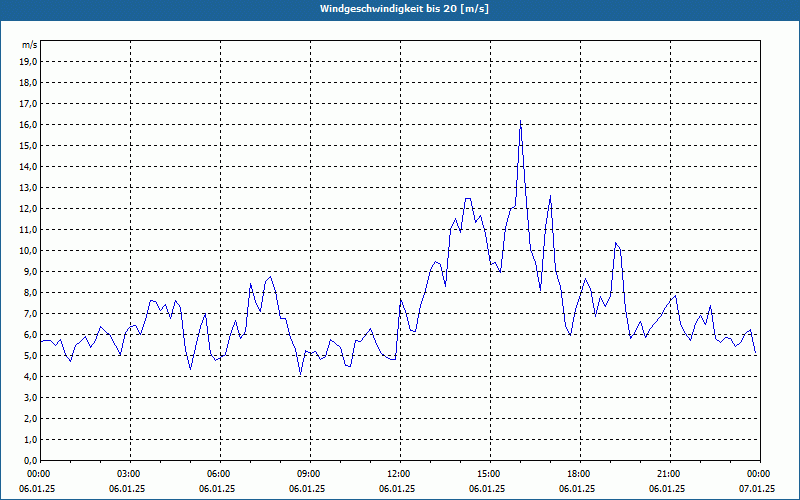800x500 pixels.
Task: Select the 15,0 y-axis label
Action: pyautogui.click(x=28, y=145)
